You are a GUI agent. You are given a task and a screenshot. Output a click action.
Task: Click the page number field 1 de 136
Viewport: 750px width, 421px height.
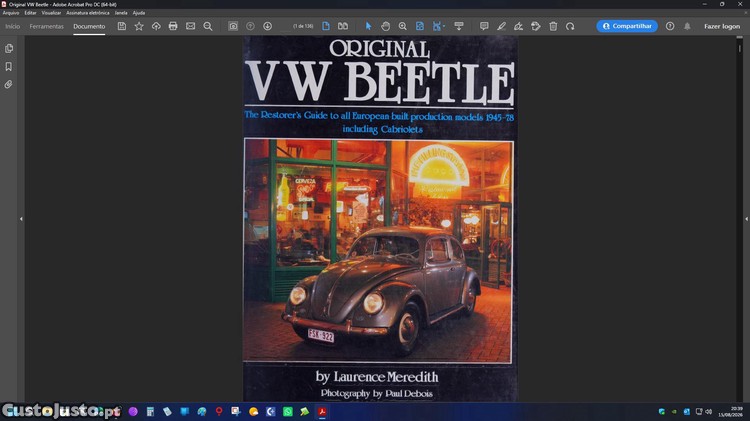point(303,26)
